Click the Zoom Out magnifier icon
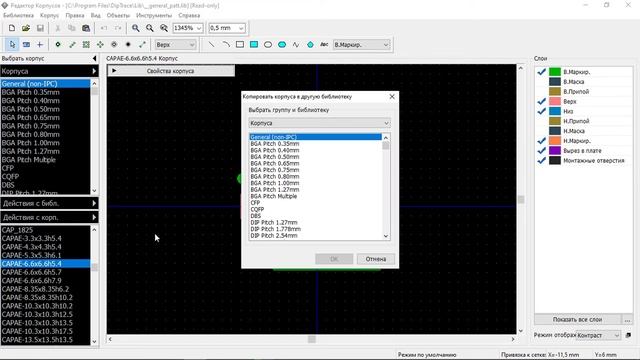The height and width of the screenshot is (360, 640). (150, 28)
